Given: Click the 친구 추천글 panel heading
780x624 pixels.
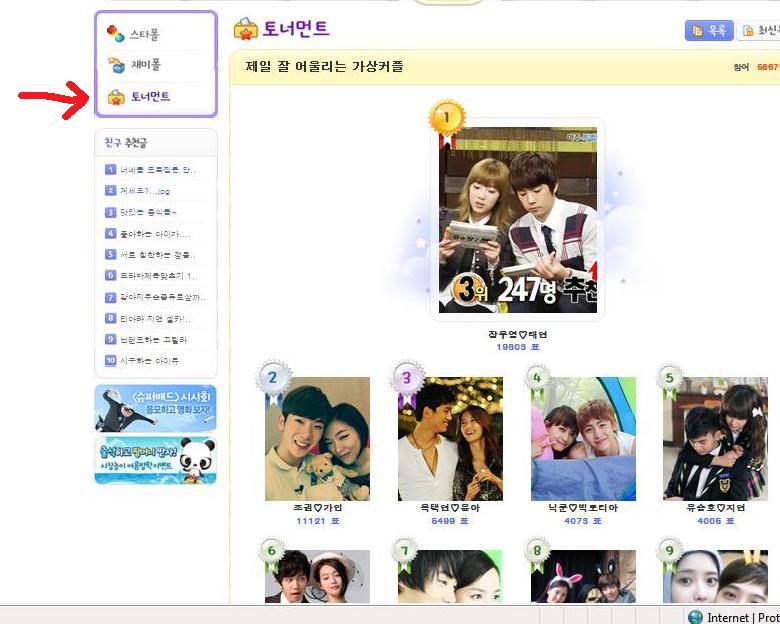Looking at the screenshot, I should [x=126, y=143].
